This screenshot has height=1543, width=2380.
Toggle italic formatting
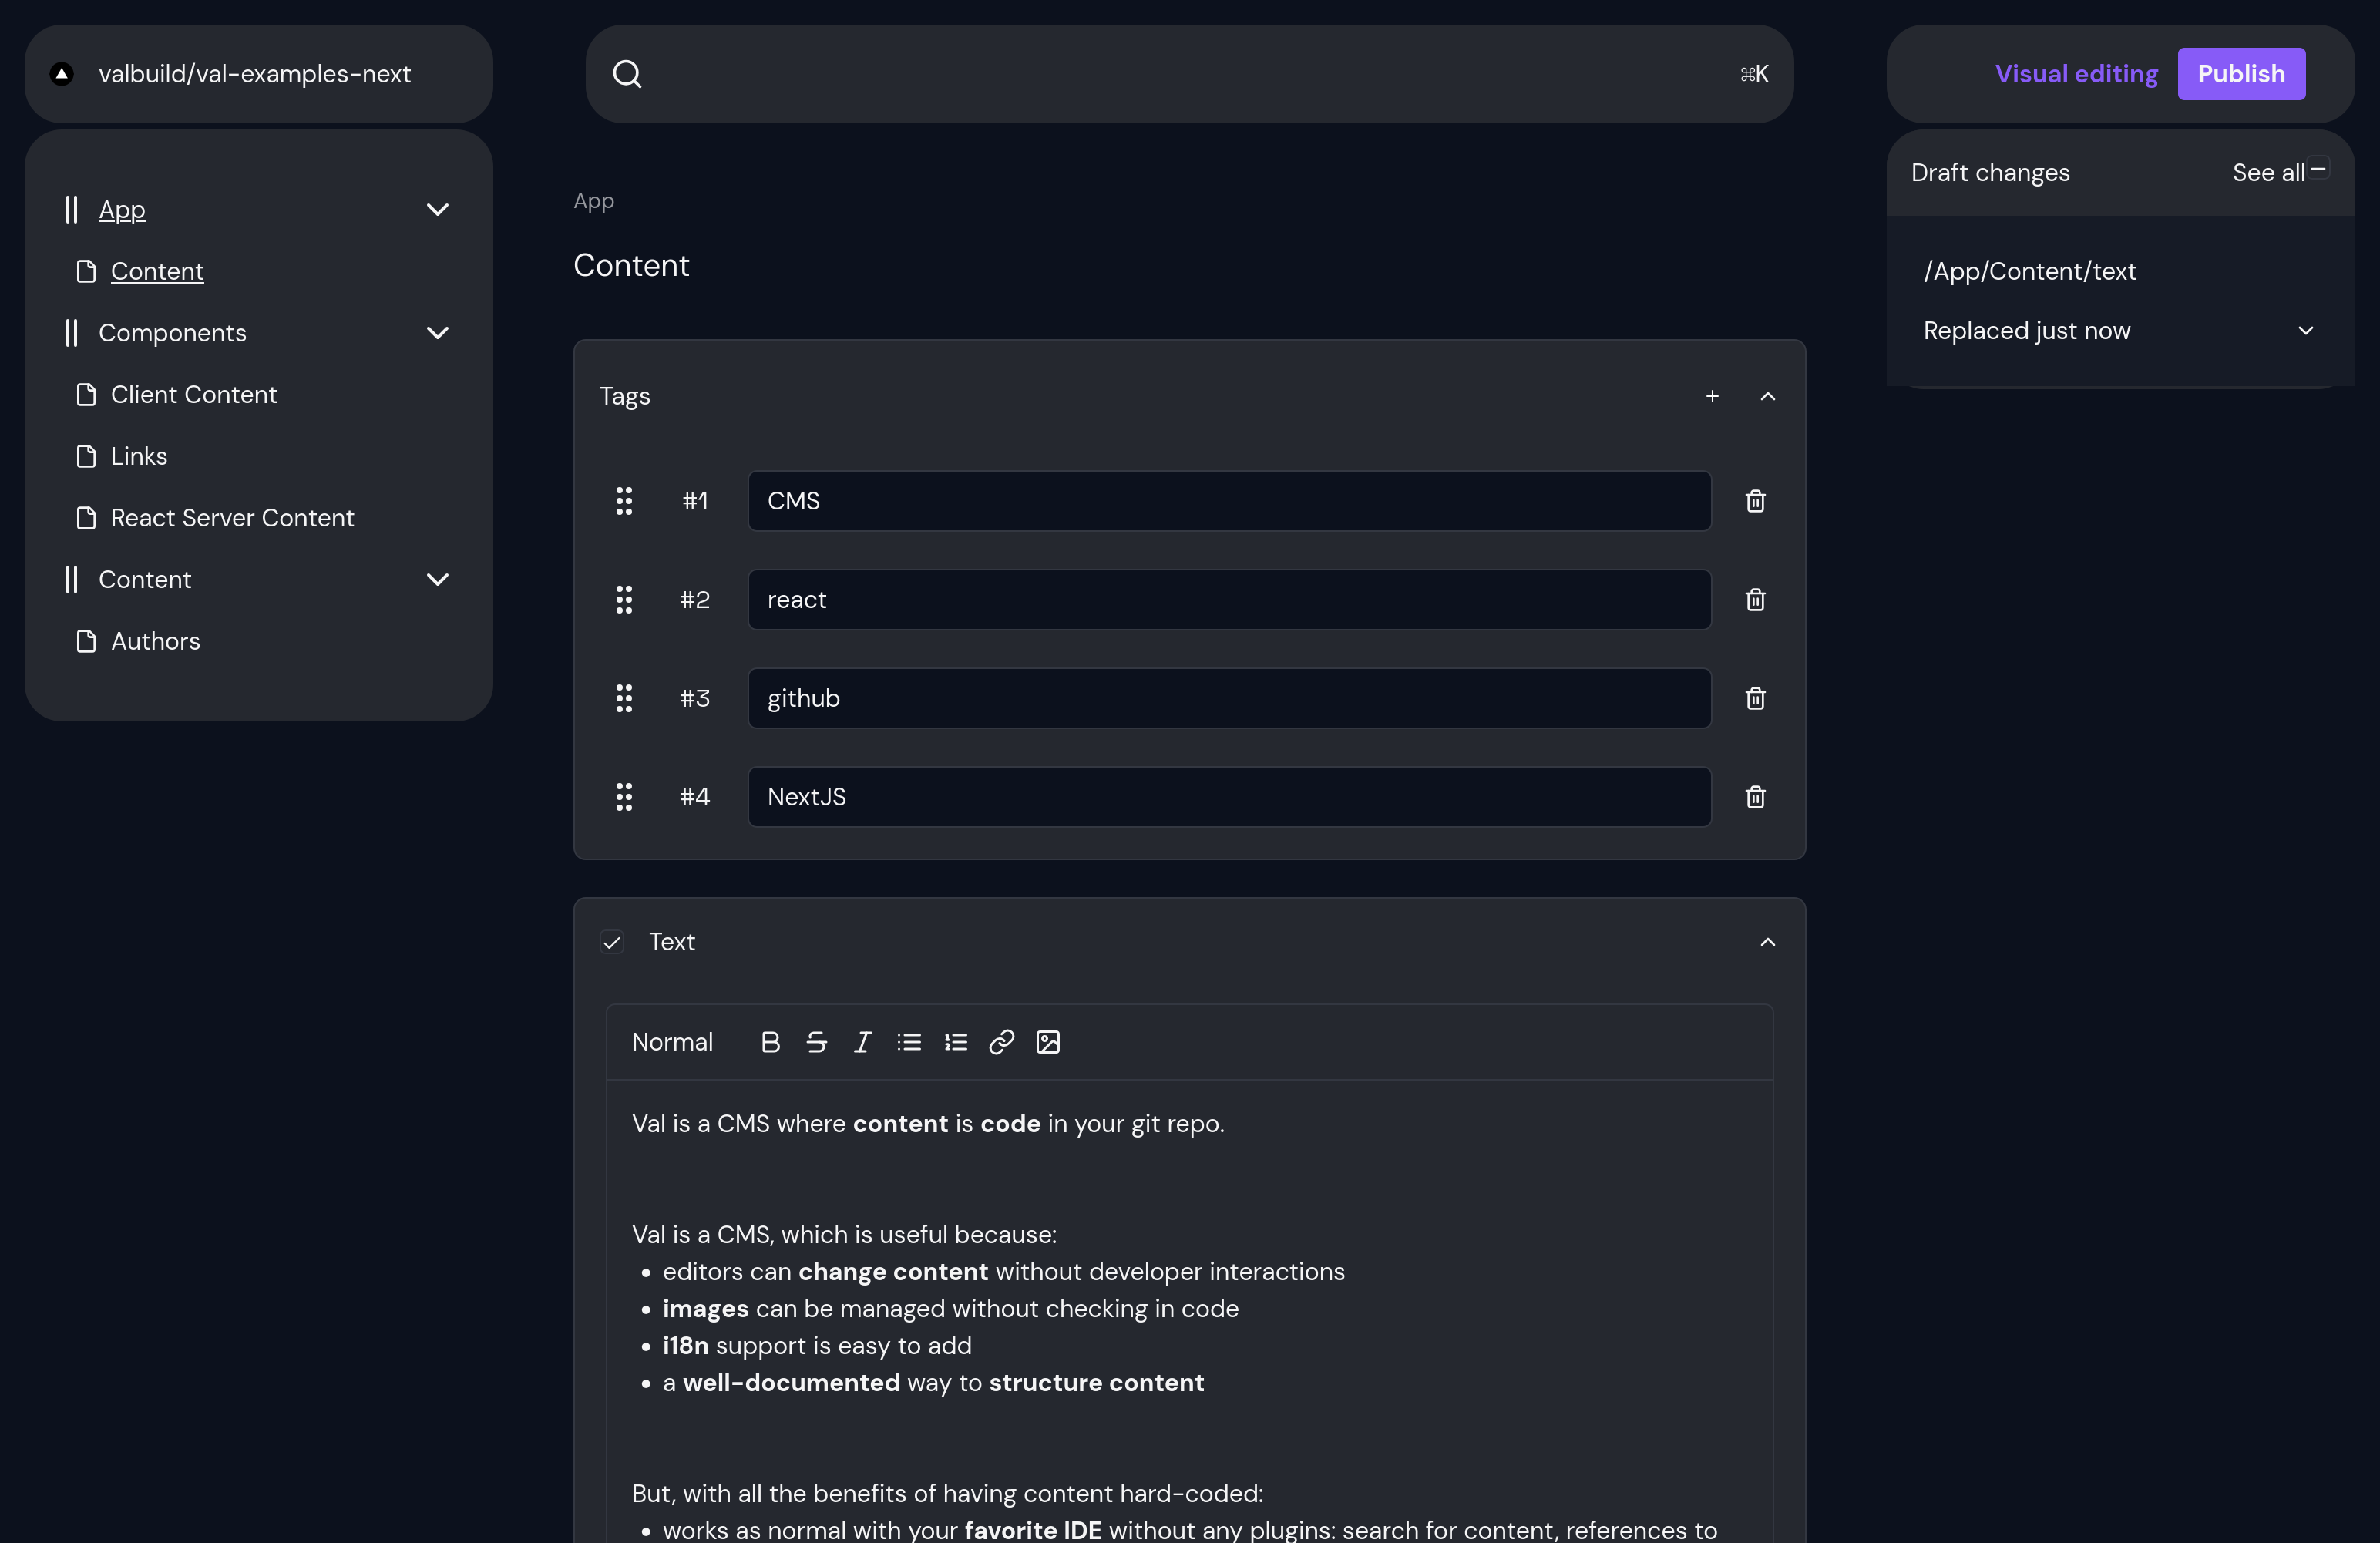[862, 1042]
